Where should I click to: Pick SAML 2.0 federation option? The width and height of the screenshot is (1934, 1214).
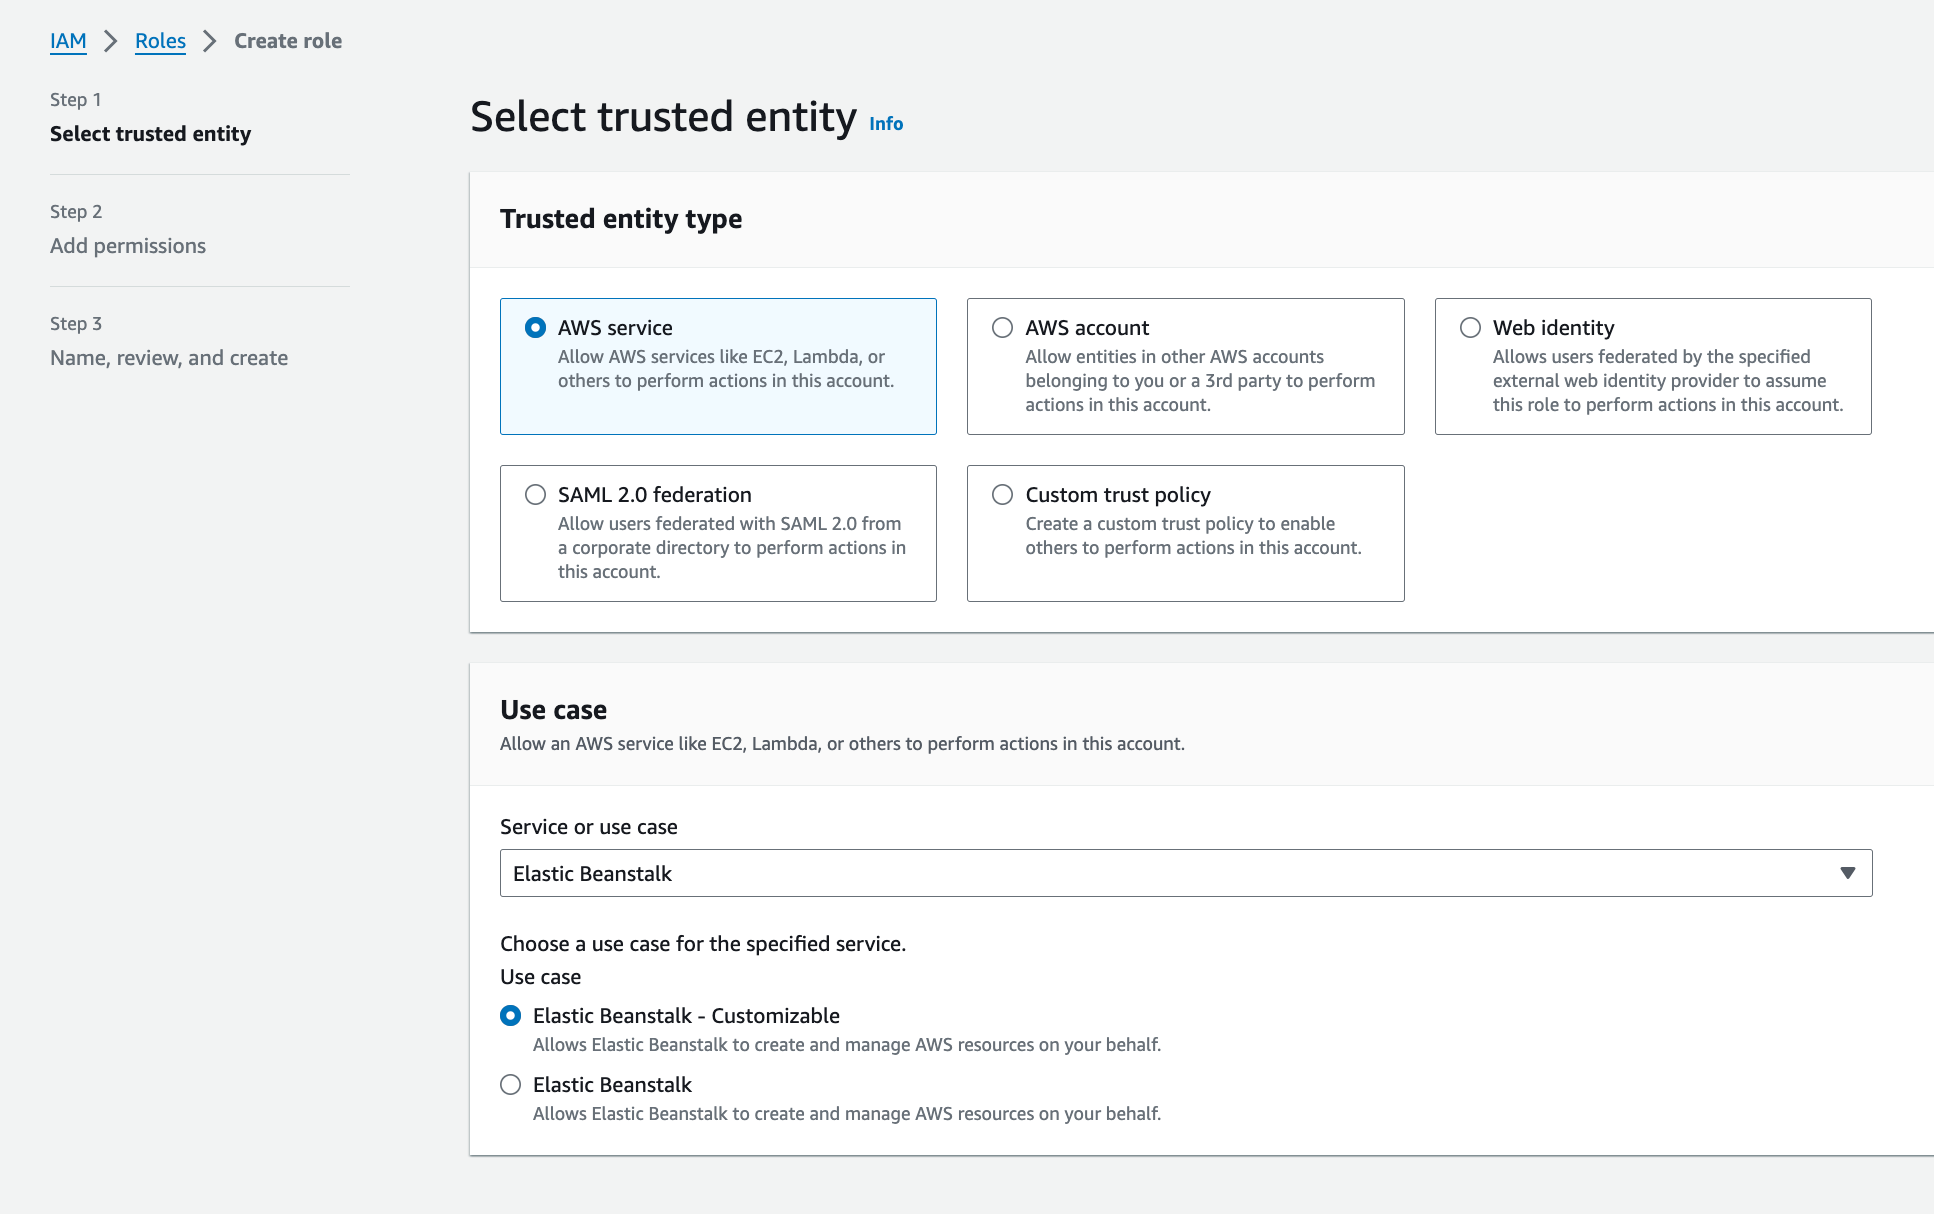(x=535, y=495)
